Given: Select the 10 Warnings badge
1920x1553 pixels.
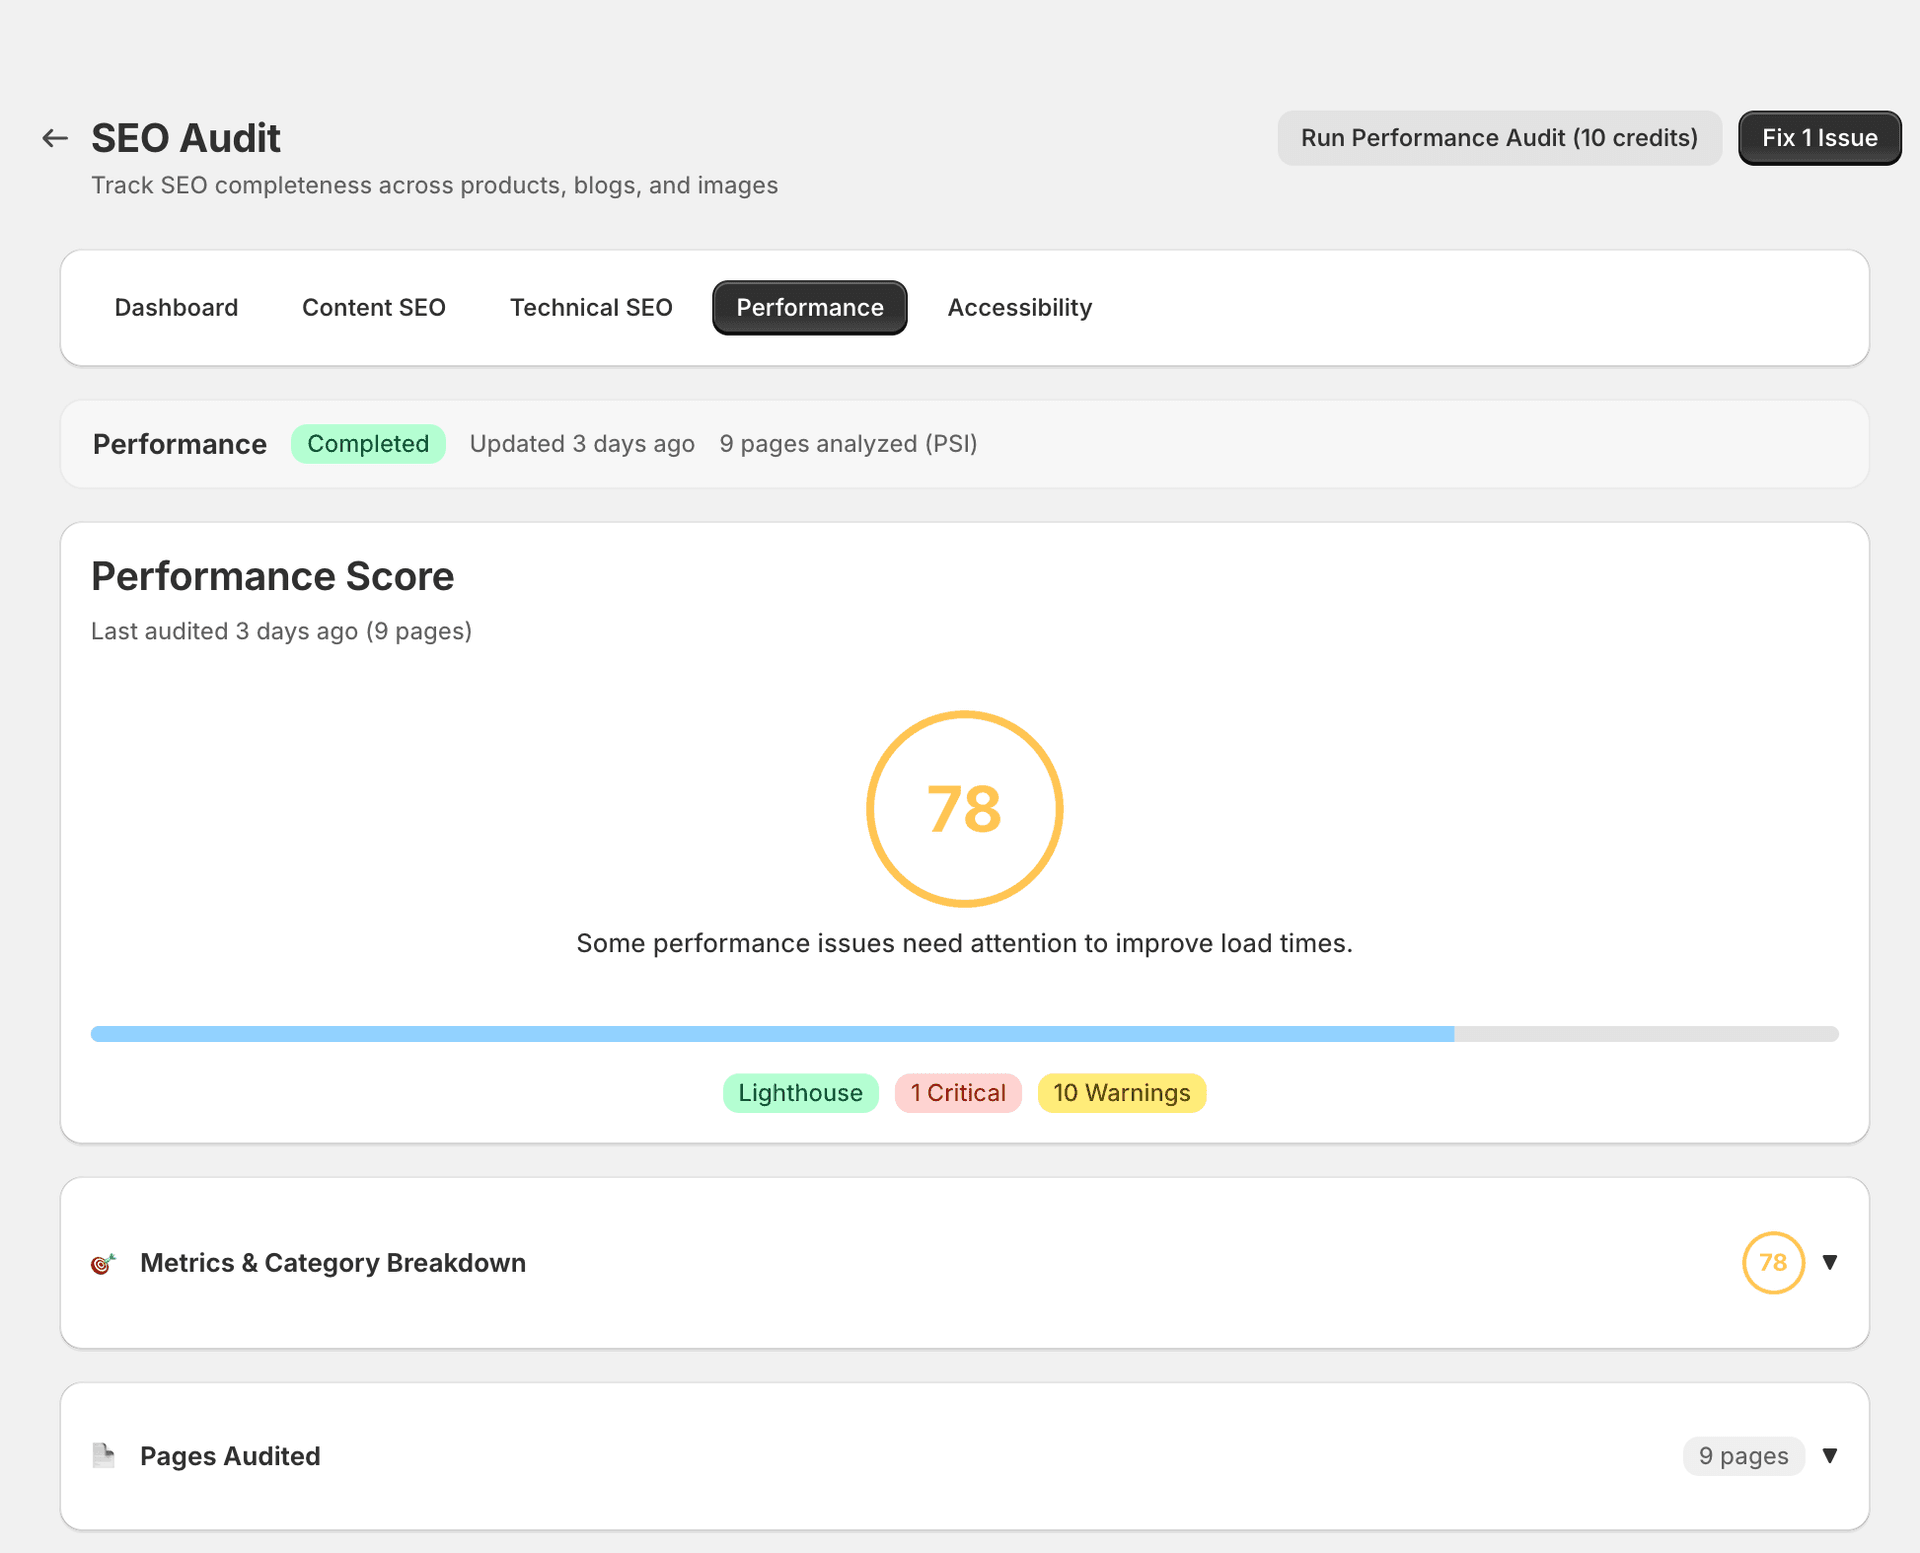Looking at the screenshot, I should pos(1121,1092).
